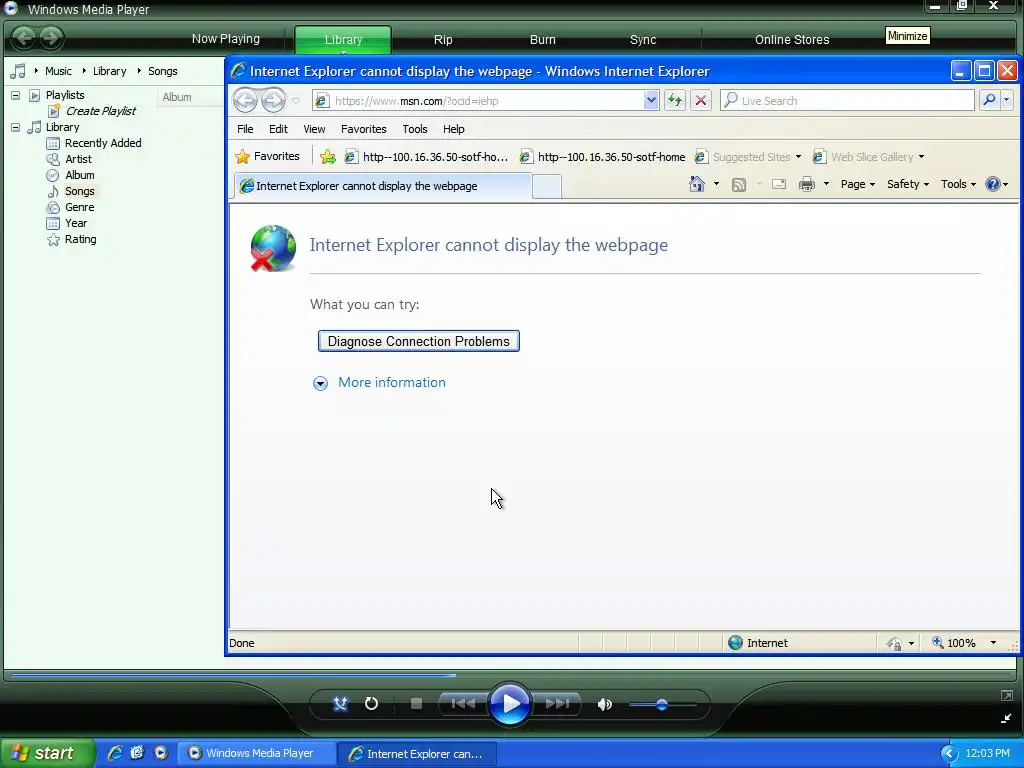Expand the Suggested Sites dropdown
Screen dimensions: 1024x768
(798, 157)
